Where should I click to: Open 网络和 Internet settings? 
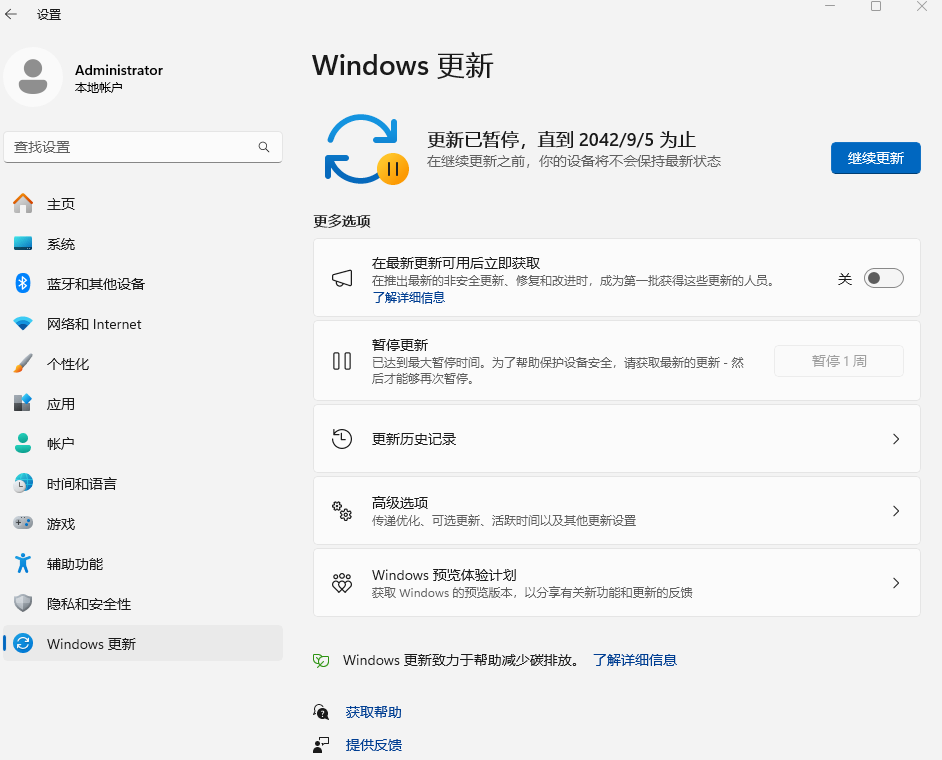pos(143,324)
